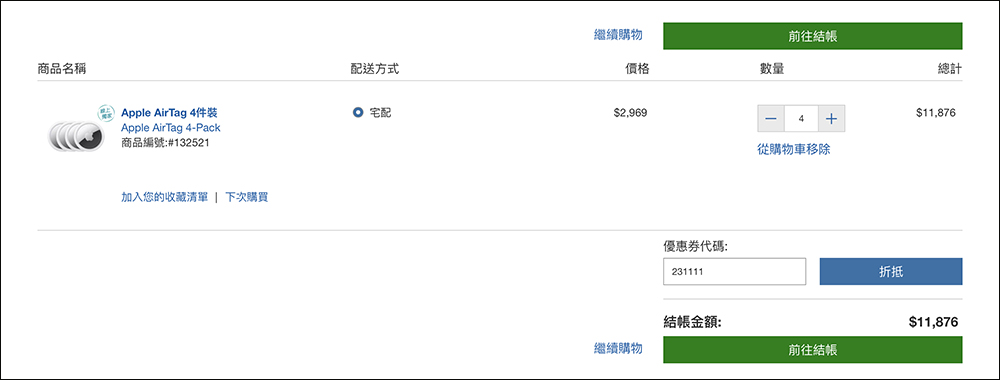Image resolution: width=1000 pixels, height=380 pixels.
Task: Open the bottom 繼續購物 link
Action: pyautogui.click(x=618, y=348)
